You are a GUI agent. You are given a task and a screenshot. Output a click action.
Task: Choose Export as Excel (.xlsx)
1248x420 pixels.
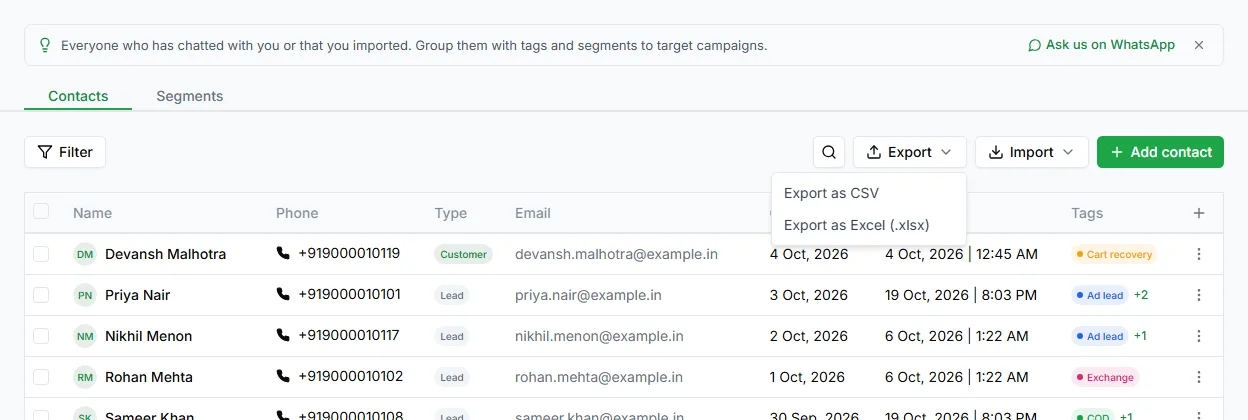[869, 225]
